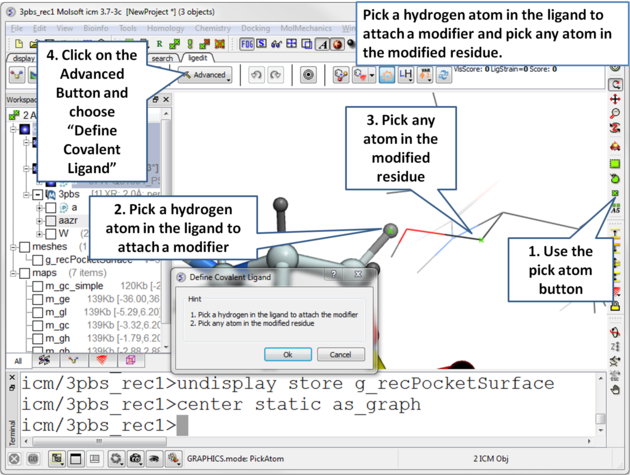
Task: Open the Advanced dropdown button
Action: (207, 75)
